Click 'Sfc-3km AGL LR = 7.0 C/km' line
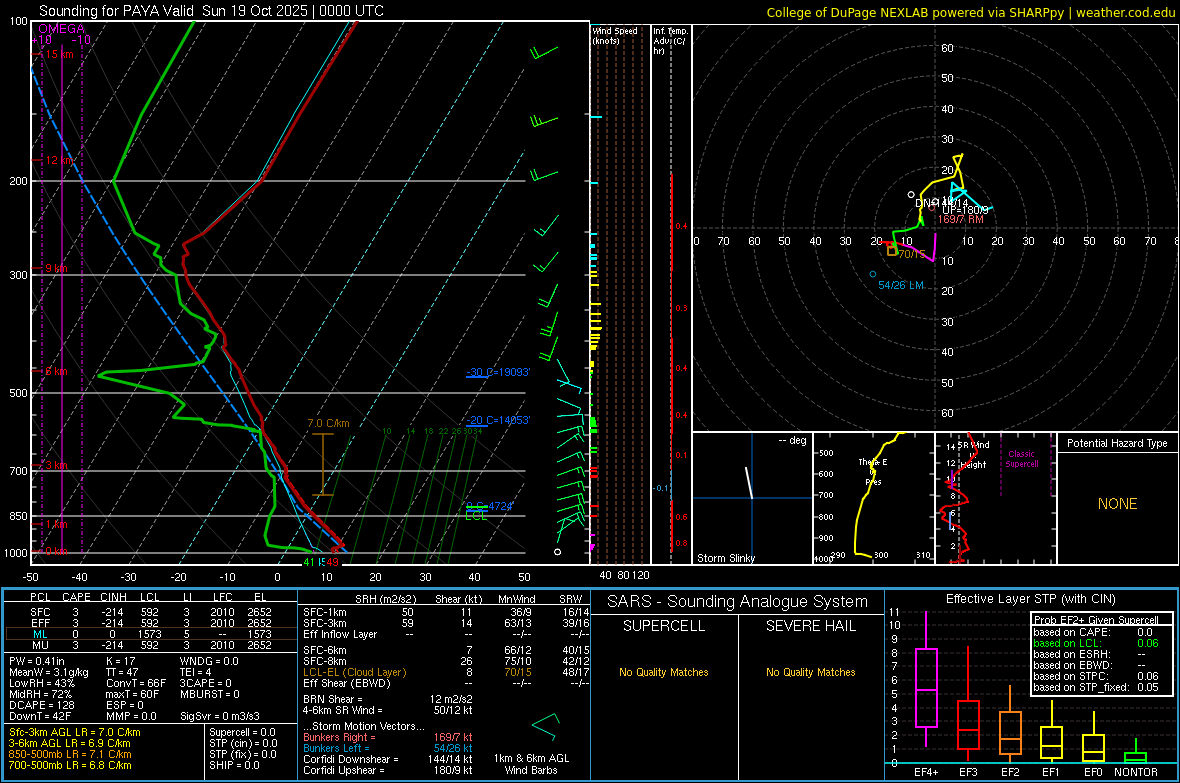Viewport: 1180px width, 783px height. (75, 733)
